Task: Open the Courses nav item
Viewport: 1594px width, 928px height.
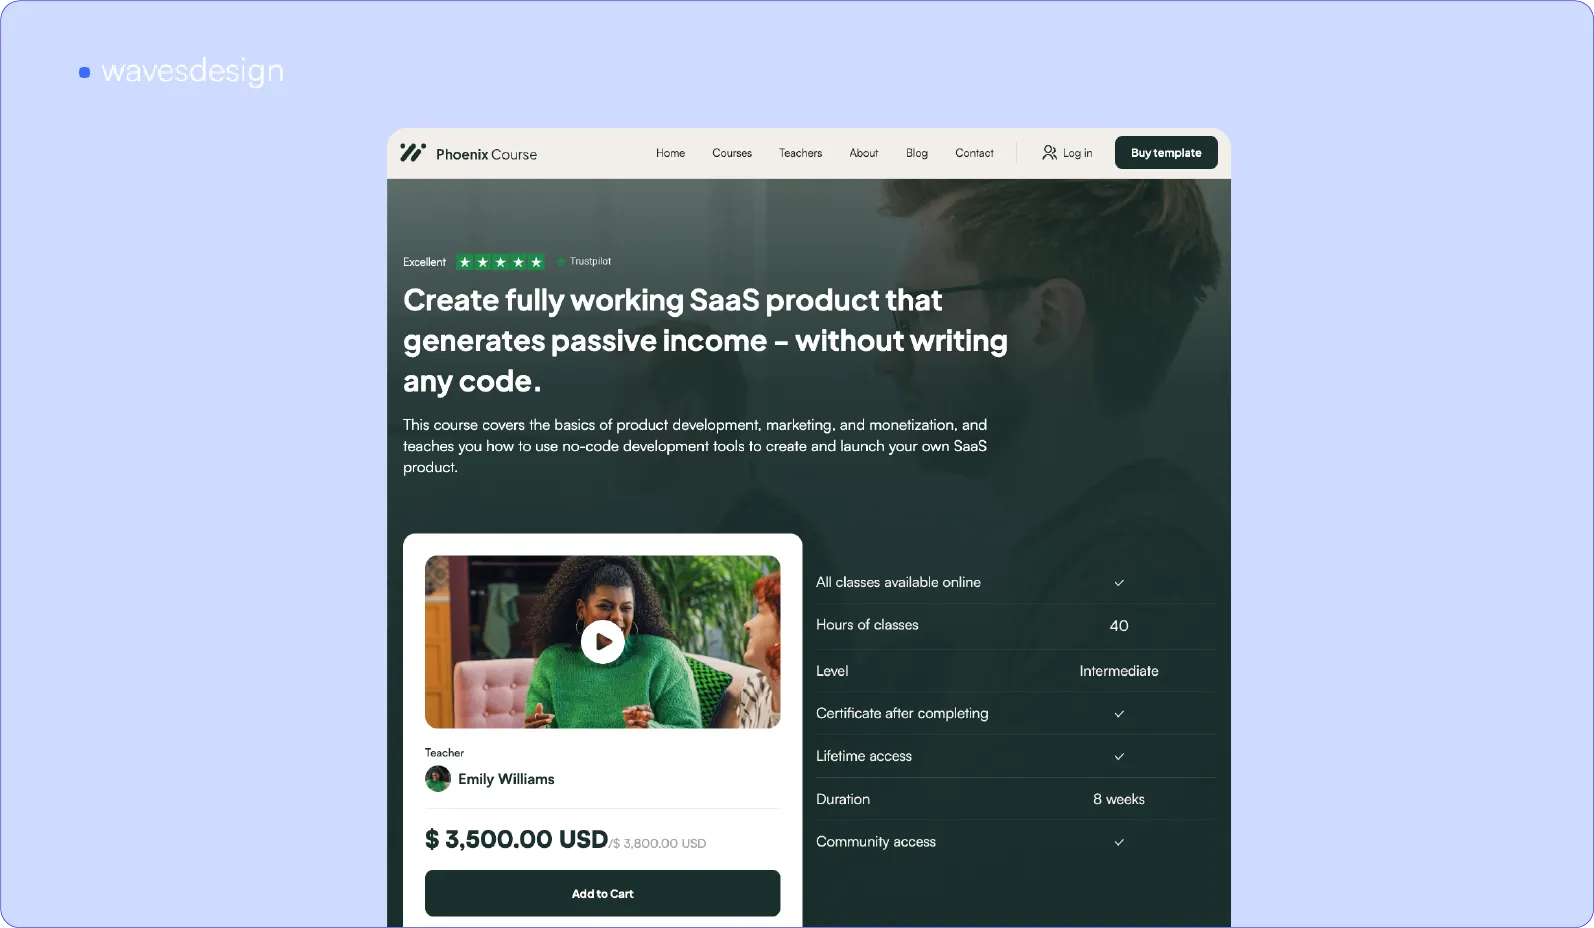Action: (732, 153)
